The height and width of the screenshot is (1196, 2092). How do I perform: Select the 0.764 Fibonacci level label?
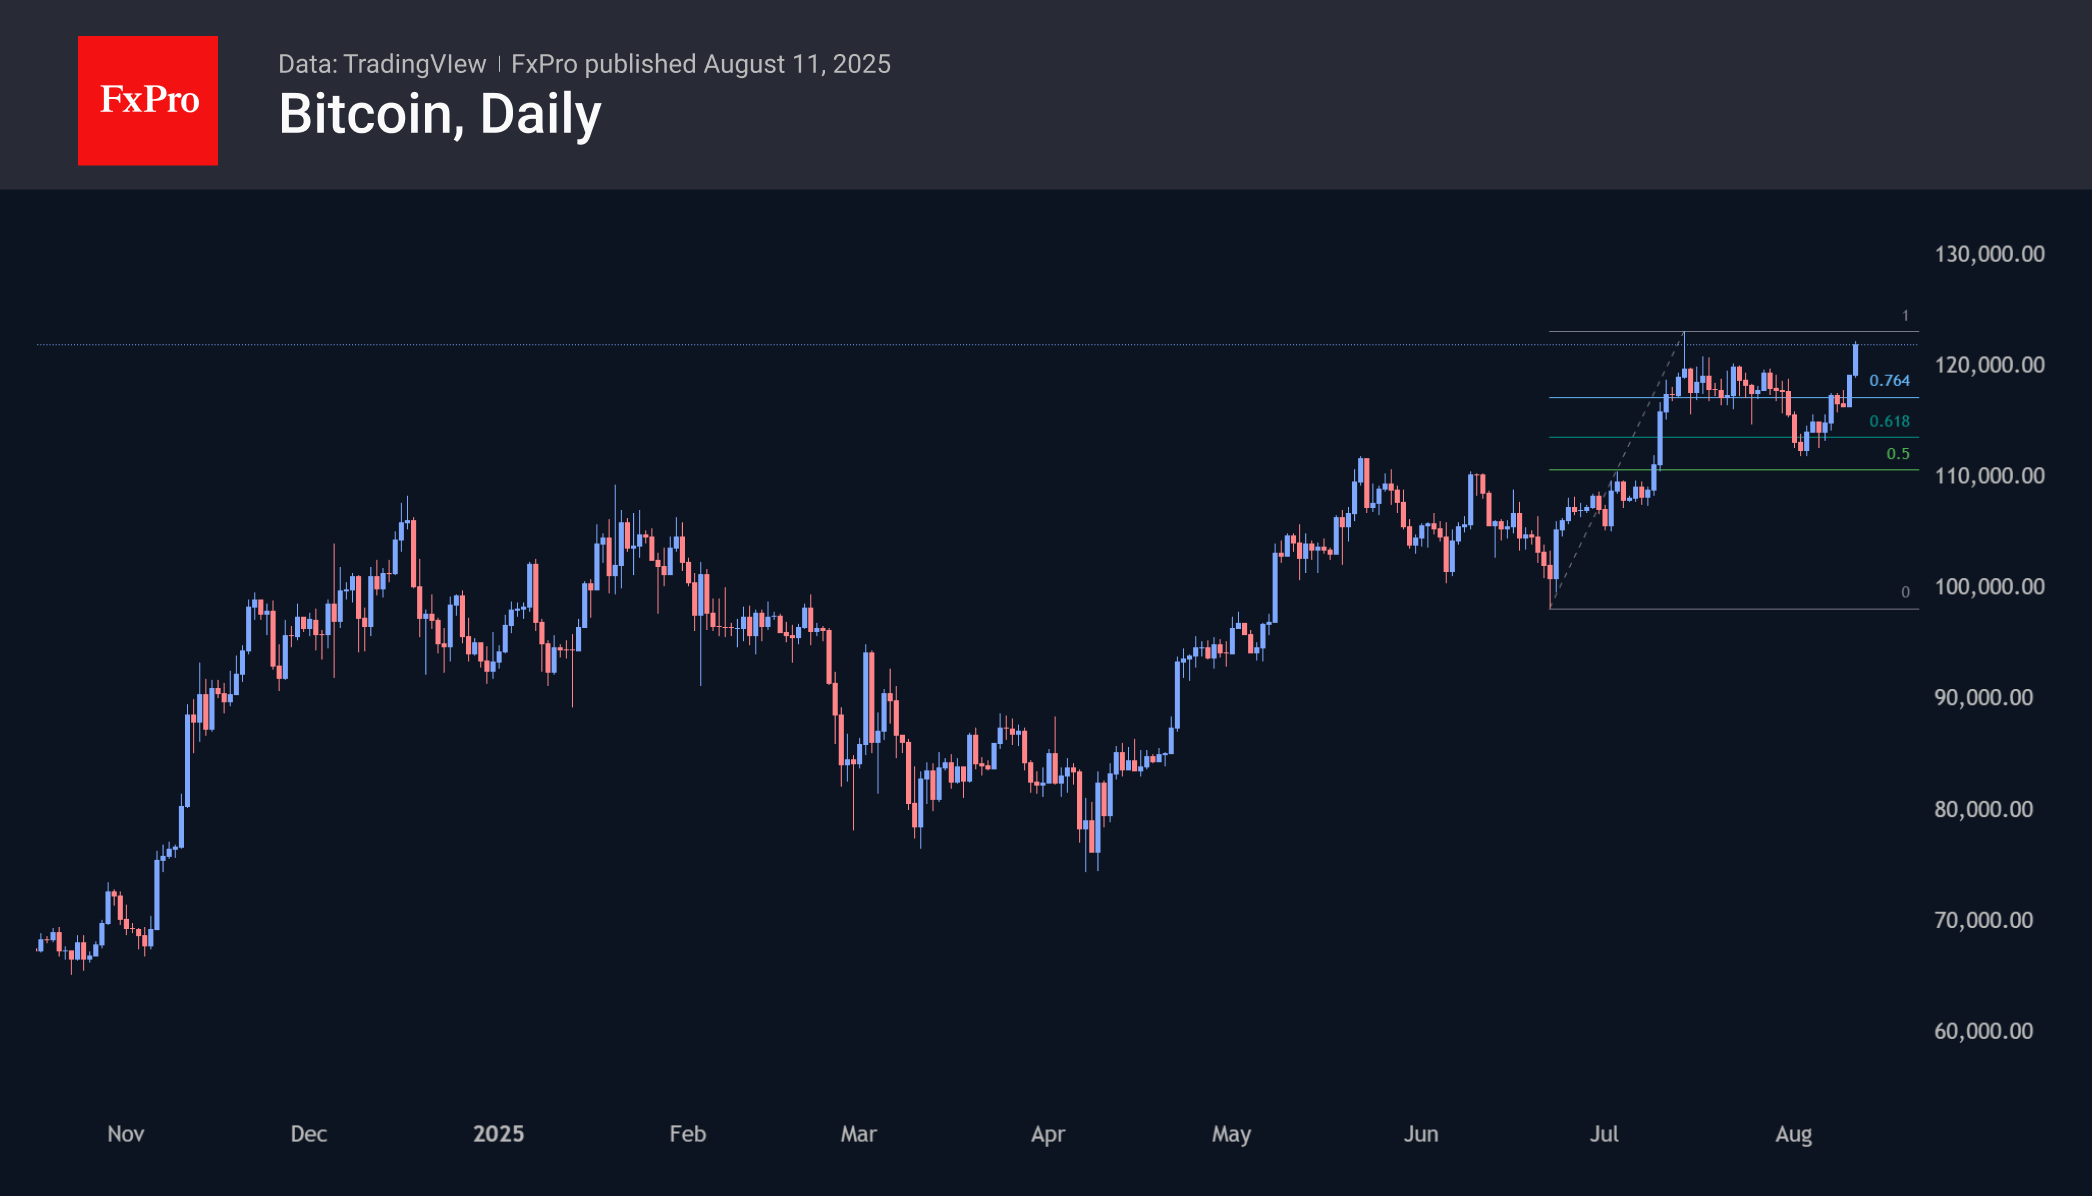1889,381
